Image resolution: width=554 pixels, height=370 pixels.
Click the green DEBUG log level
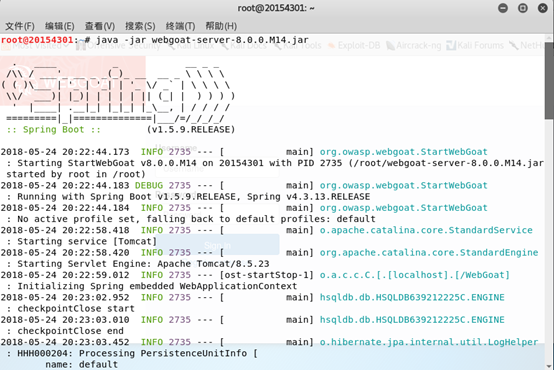pyautogui.click(x=149, y=186)
